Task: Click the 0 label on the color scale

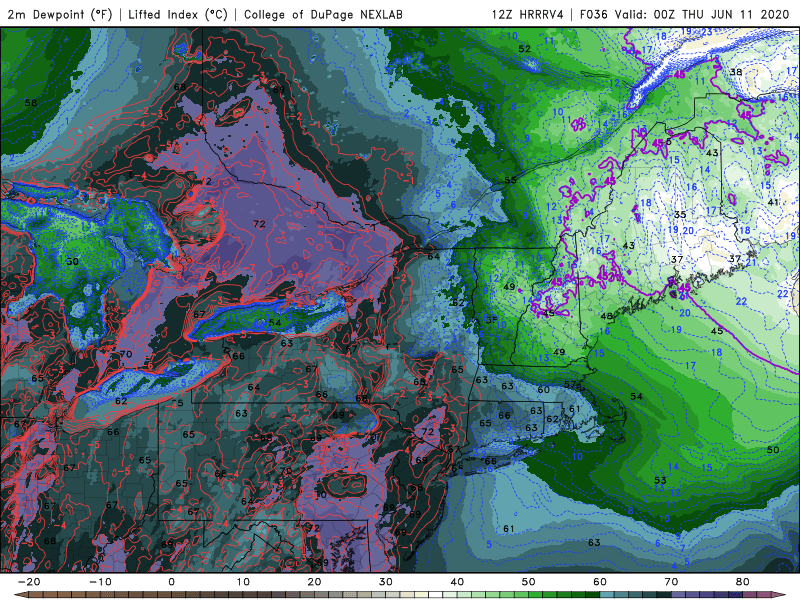Action: coord(171,582)
